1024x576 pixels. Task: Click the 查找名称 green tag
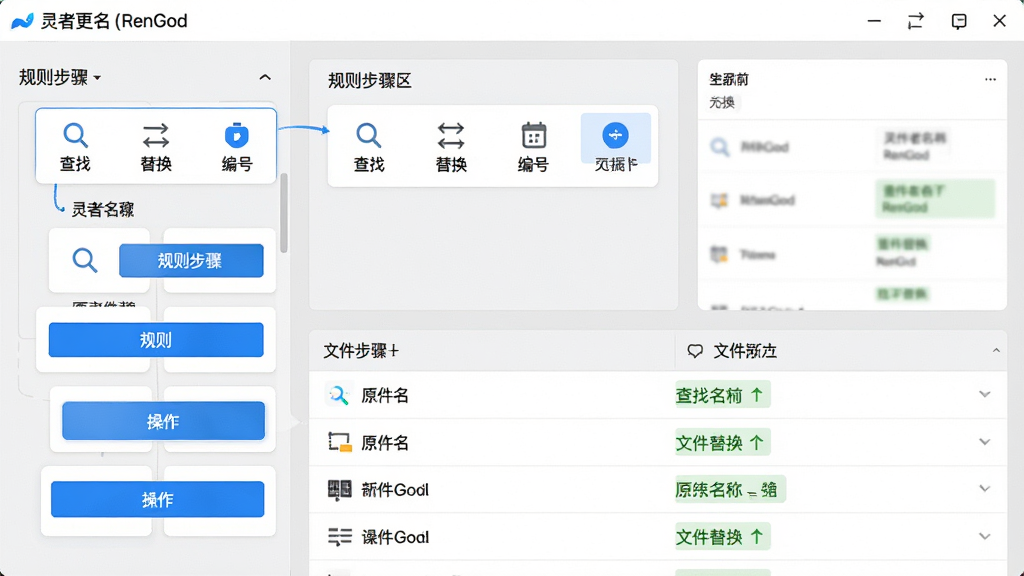point(722,394)
